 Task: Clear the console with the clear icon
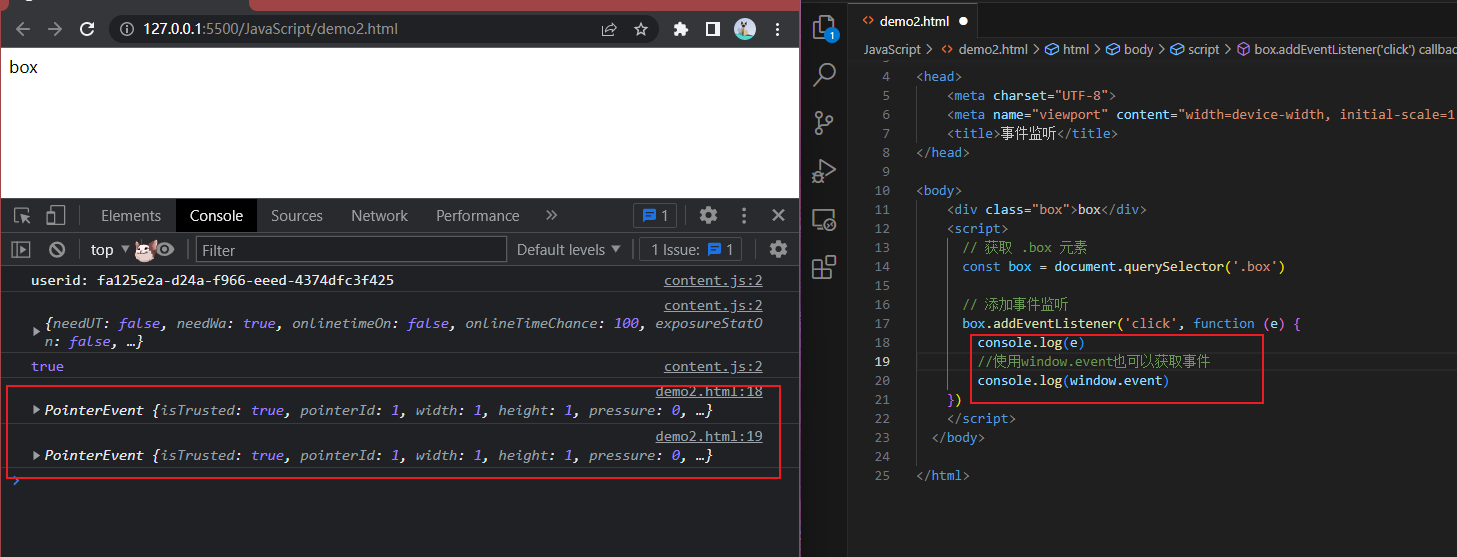click(57, 250)
